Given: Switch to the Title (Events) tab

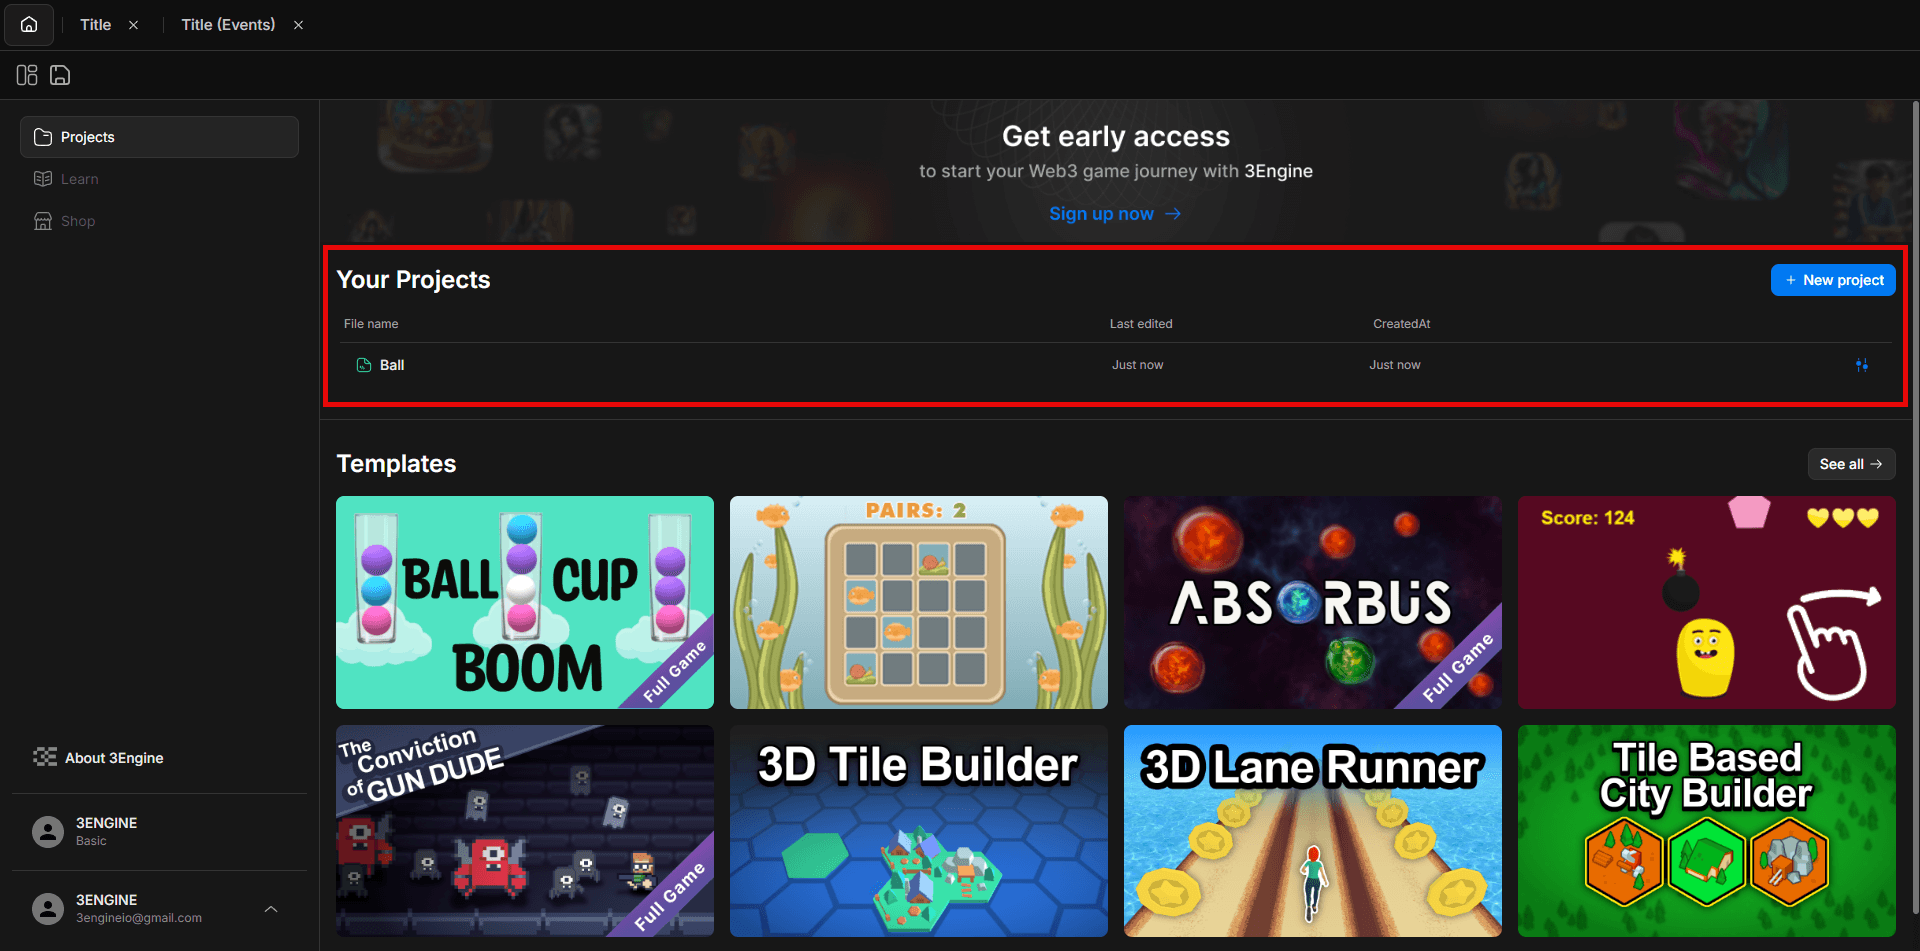Looking at the screenshot, I should 228,24.
